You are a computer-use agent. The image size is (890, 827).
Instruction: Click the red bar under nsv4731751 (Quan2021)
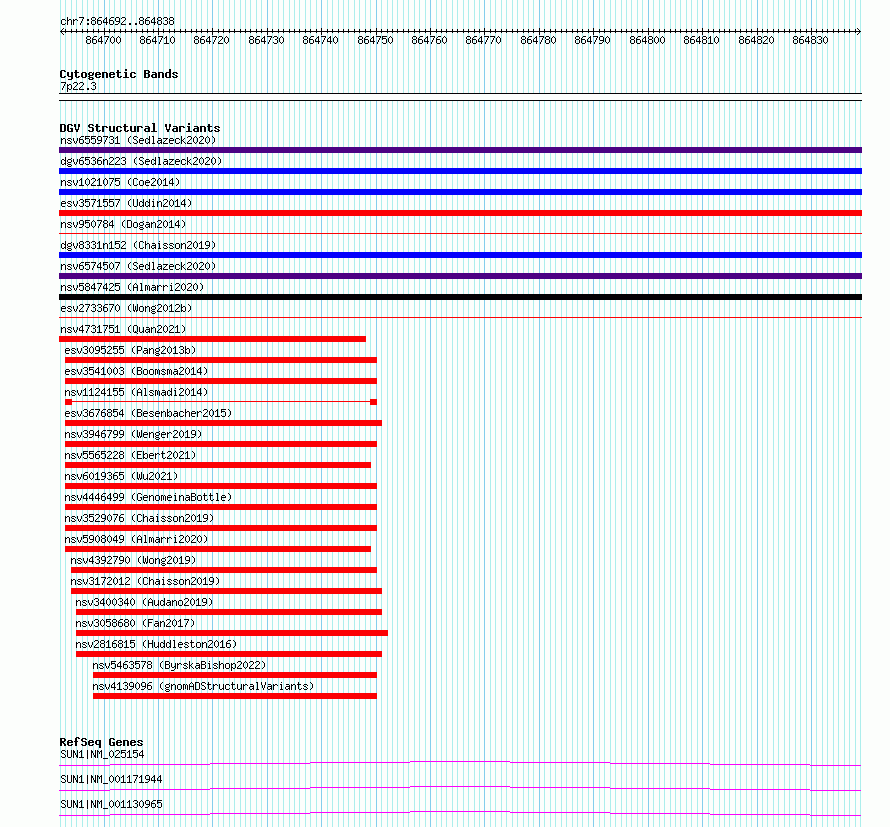coord(212,339)
